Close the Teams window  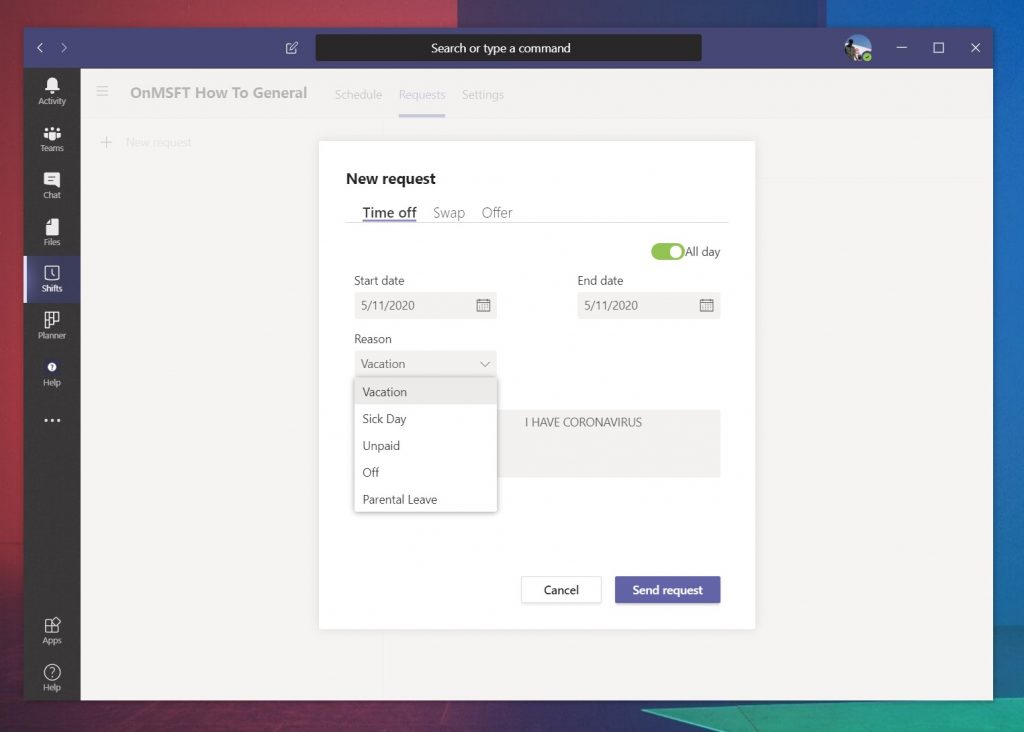[x=975, y=48]
